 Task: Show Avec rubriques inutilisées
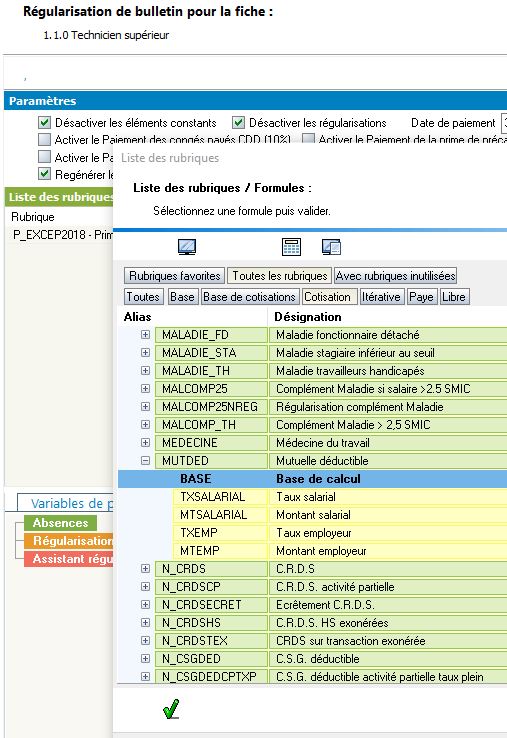[x=395, y=276]
